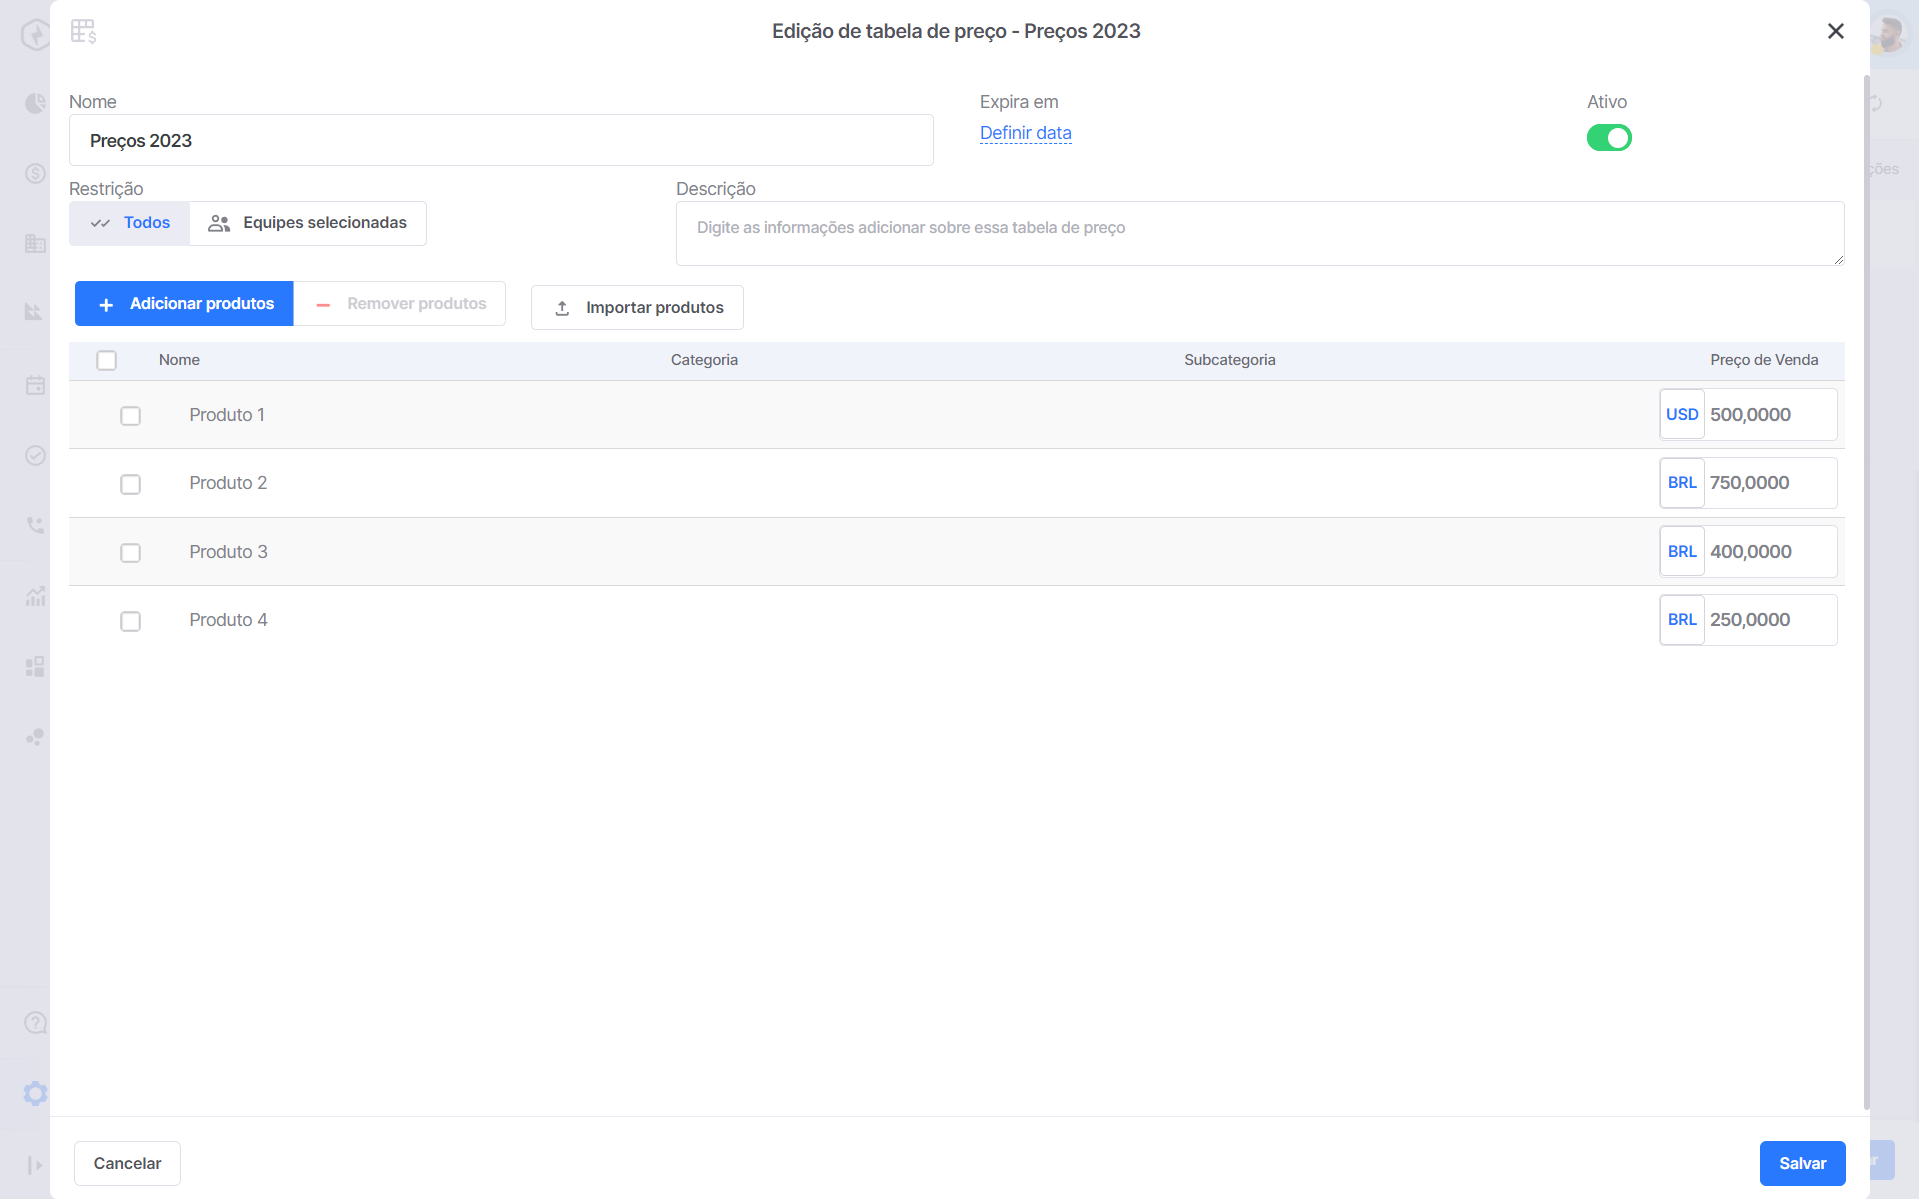Select the Todos restriction option

pos(130,223)
